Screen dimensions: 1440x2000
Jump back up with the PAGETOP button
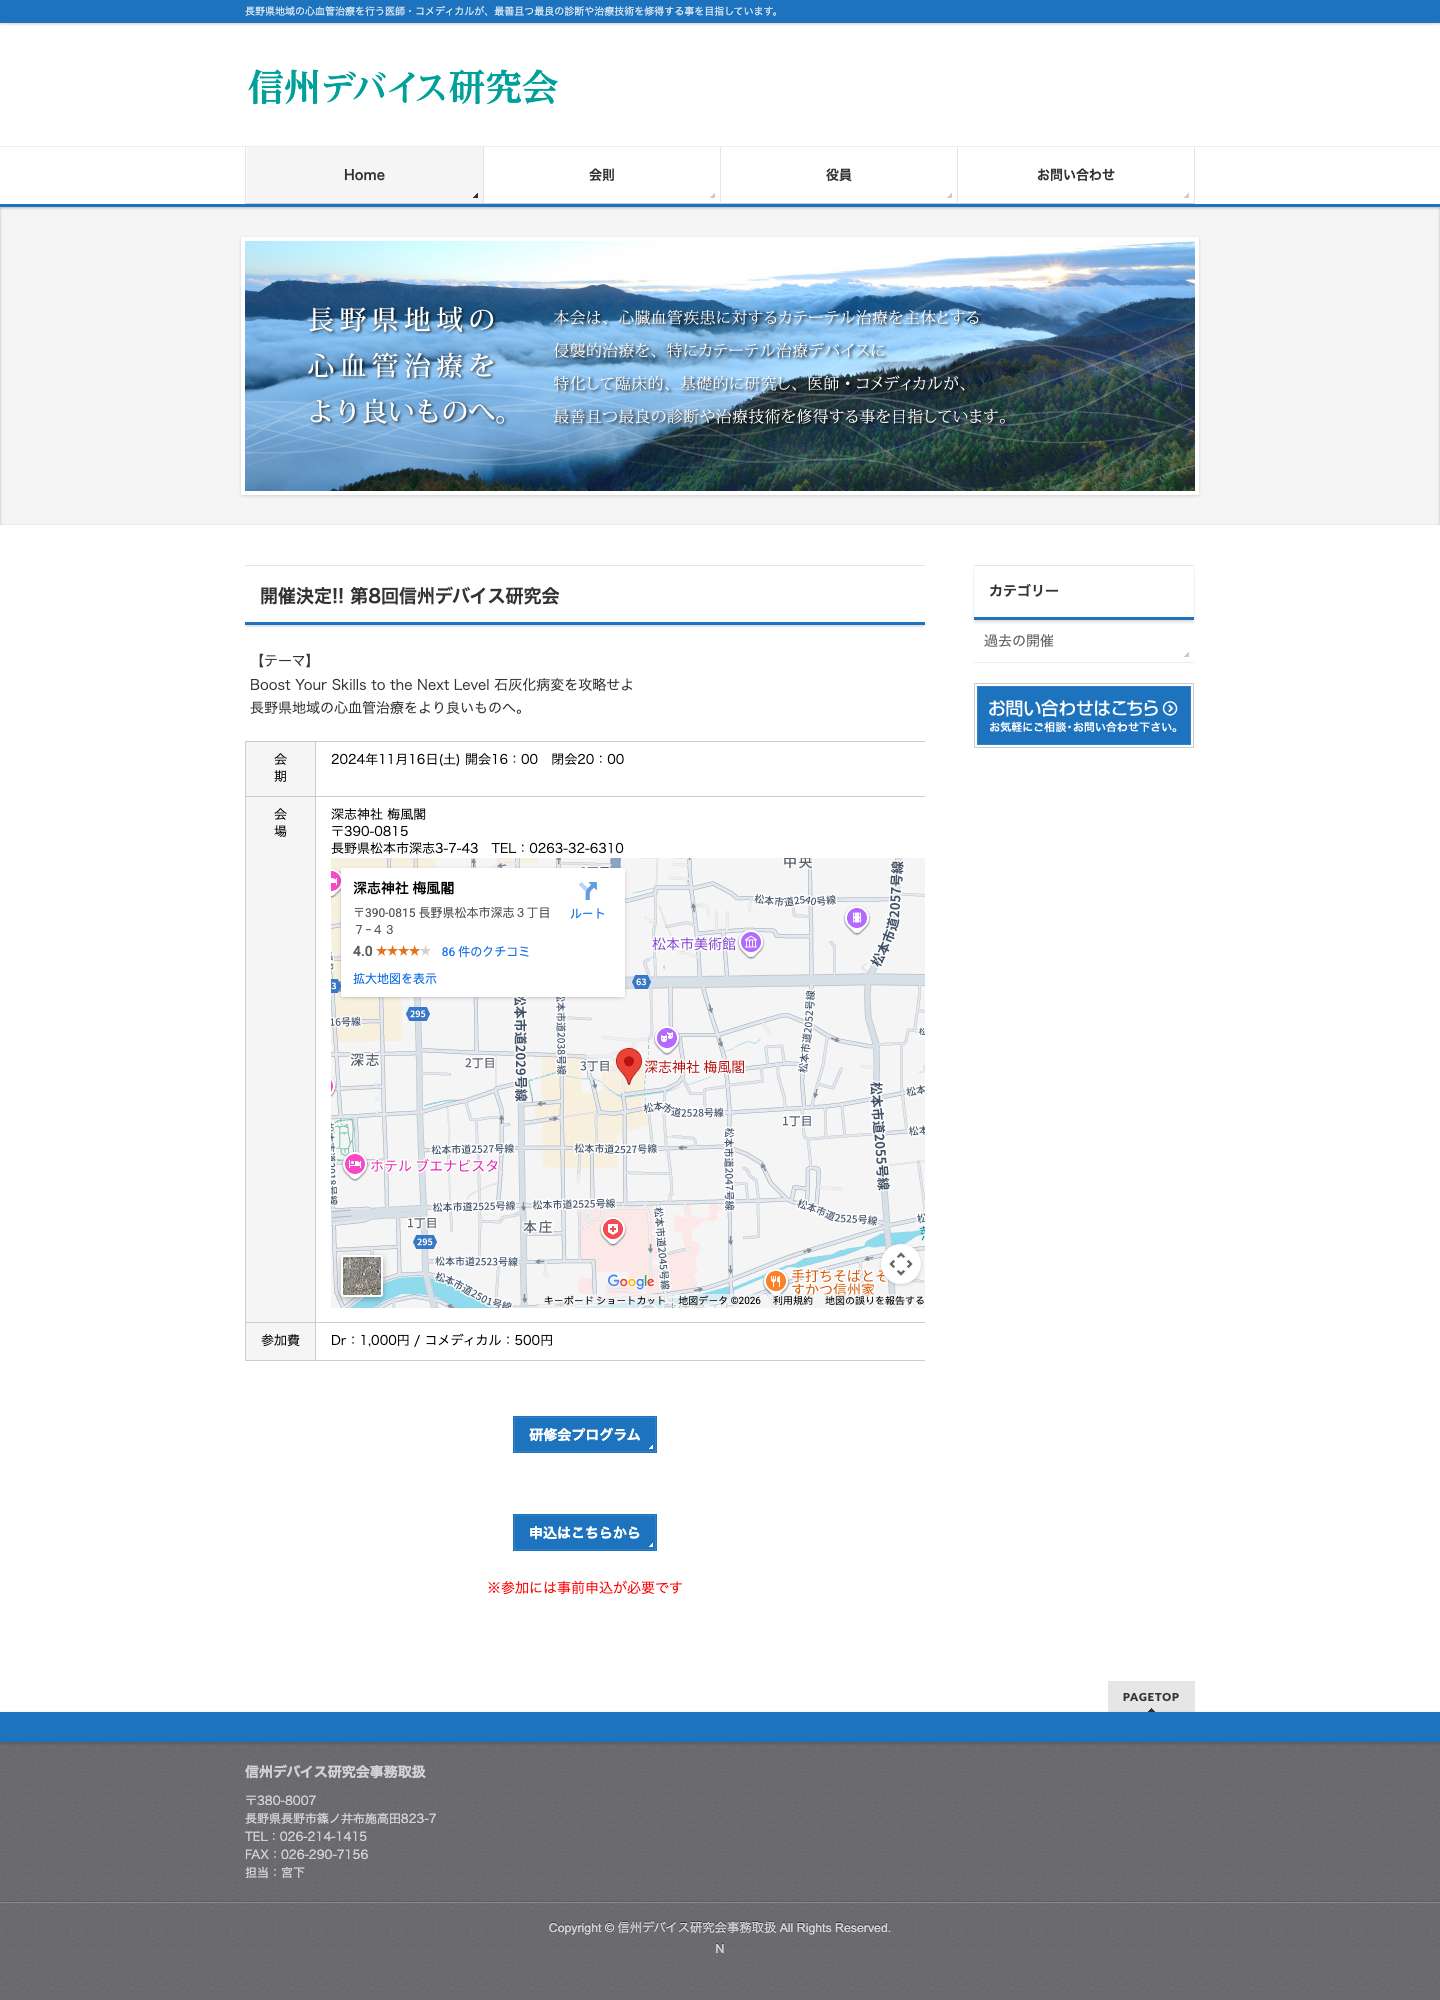[x=1151, y=1697]
